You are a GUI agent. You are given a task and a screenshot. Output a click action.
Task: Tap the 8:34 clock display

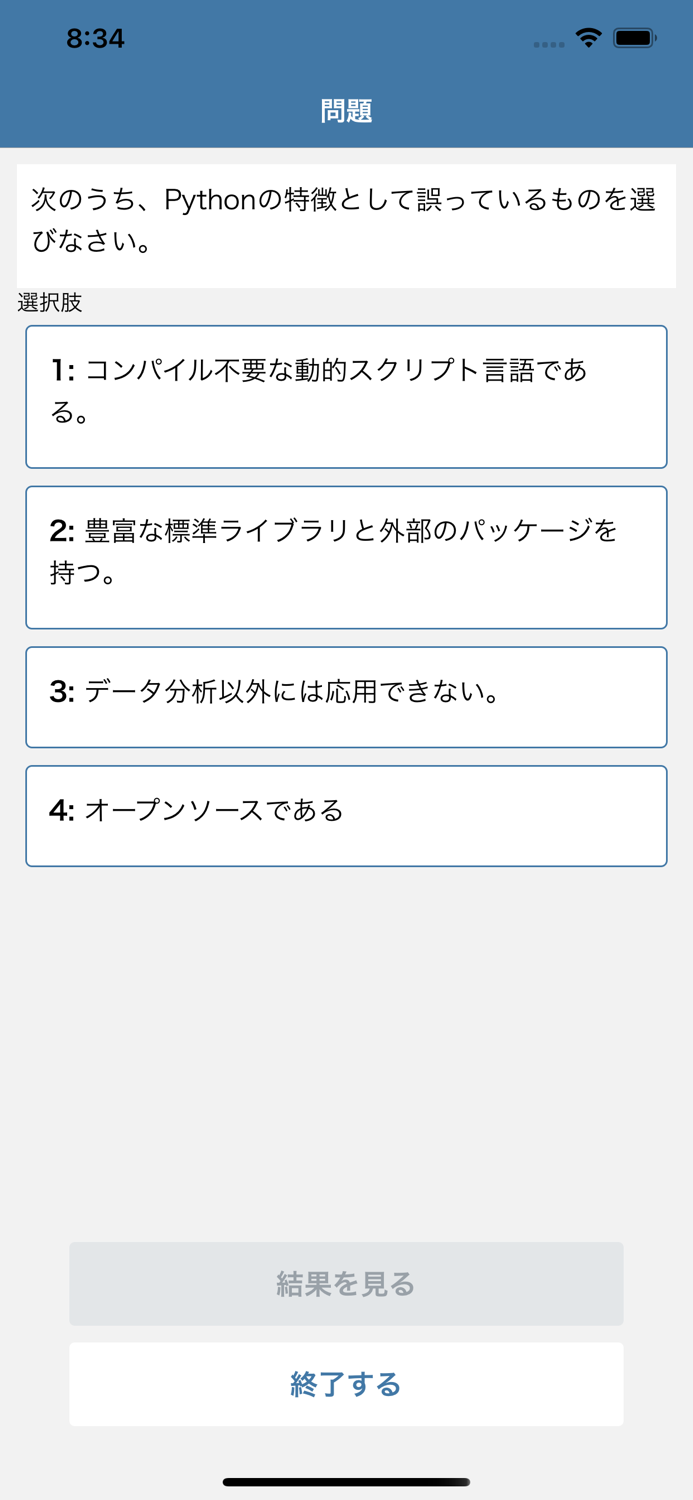pyautogui.click(x=96, y=38)
